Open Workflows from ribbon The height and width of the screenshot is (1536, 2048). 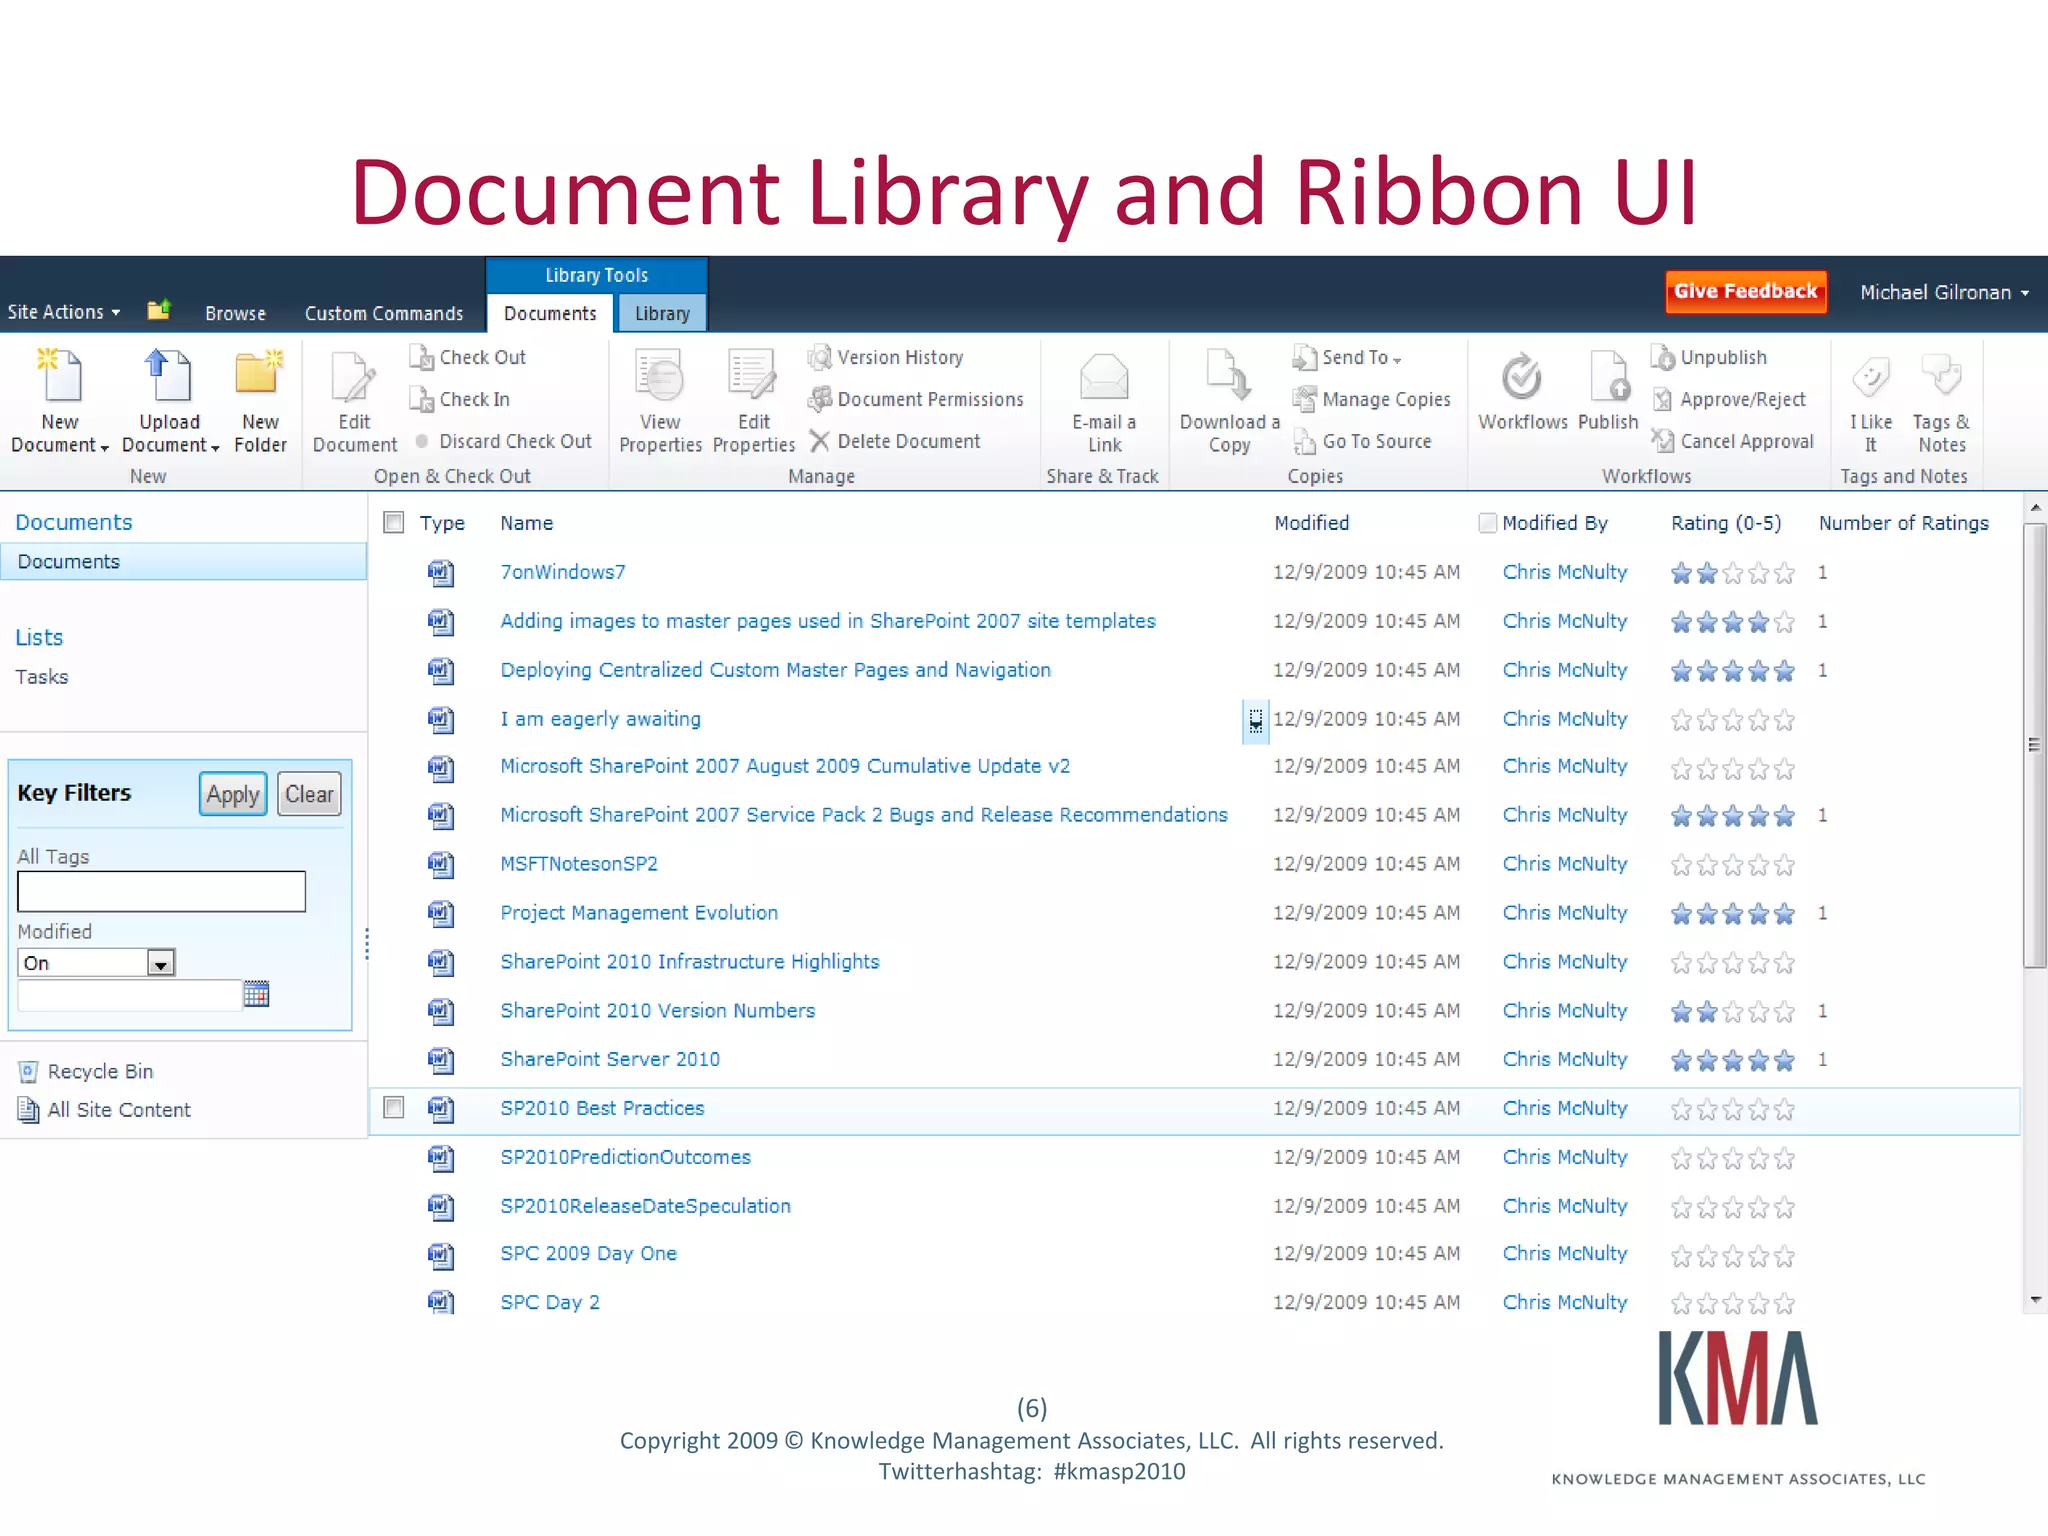click(1522, 392)
